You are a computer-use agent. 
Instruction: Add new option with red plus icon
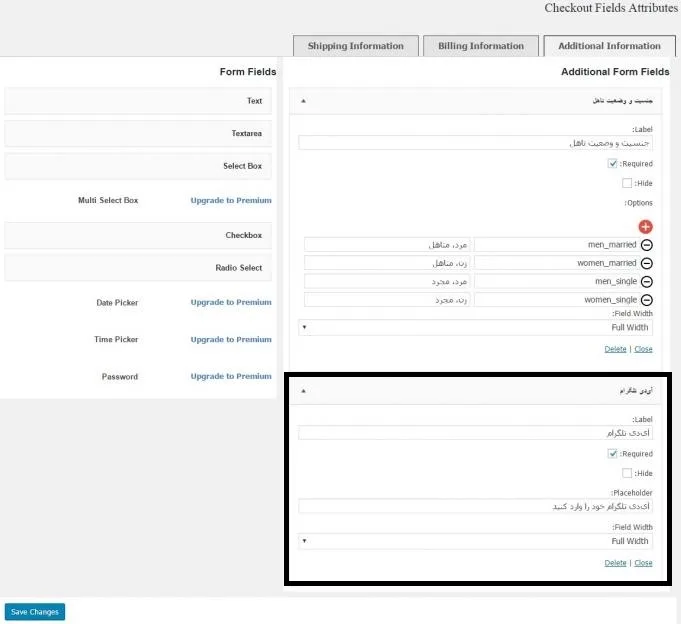tap(645, 226)
